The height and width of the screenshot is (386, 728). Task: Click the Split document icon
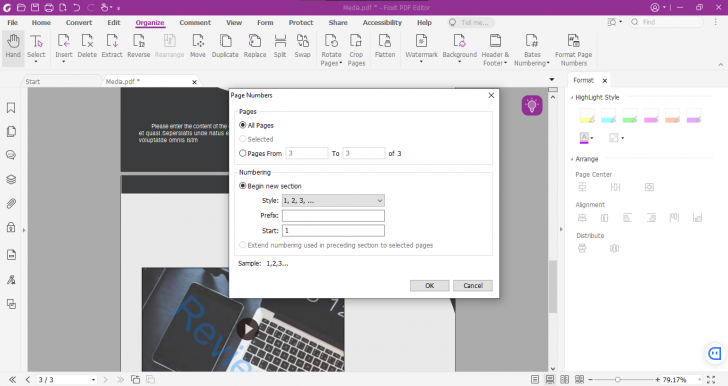coord(280,41)
